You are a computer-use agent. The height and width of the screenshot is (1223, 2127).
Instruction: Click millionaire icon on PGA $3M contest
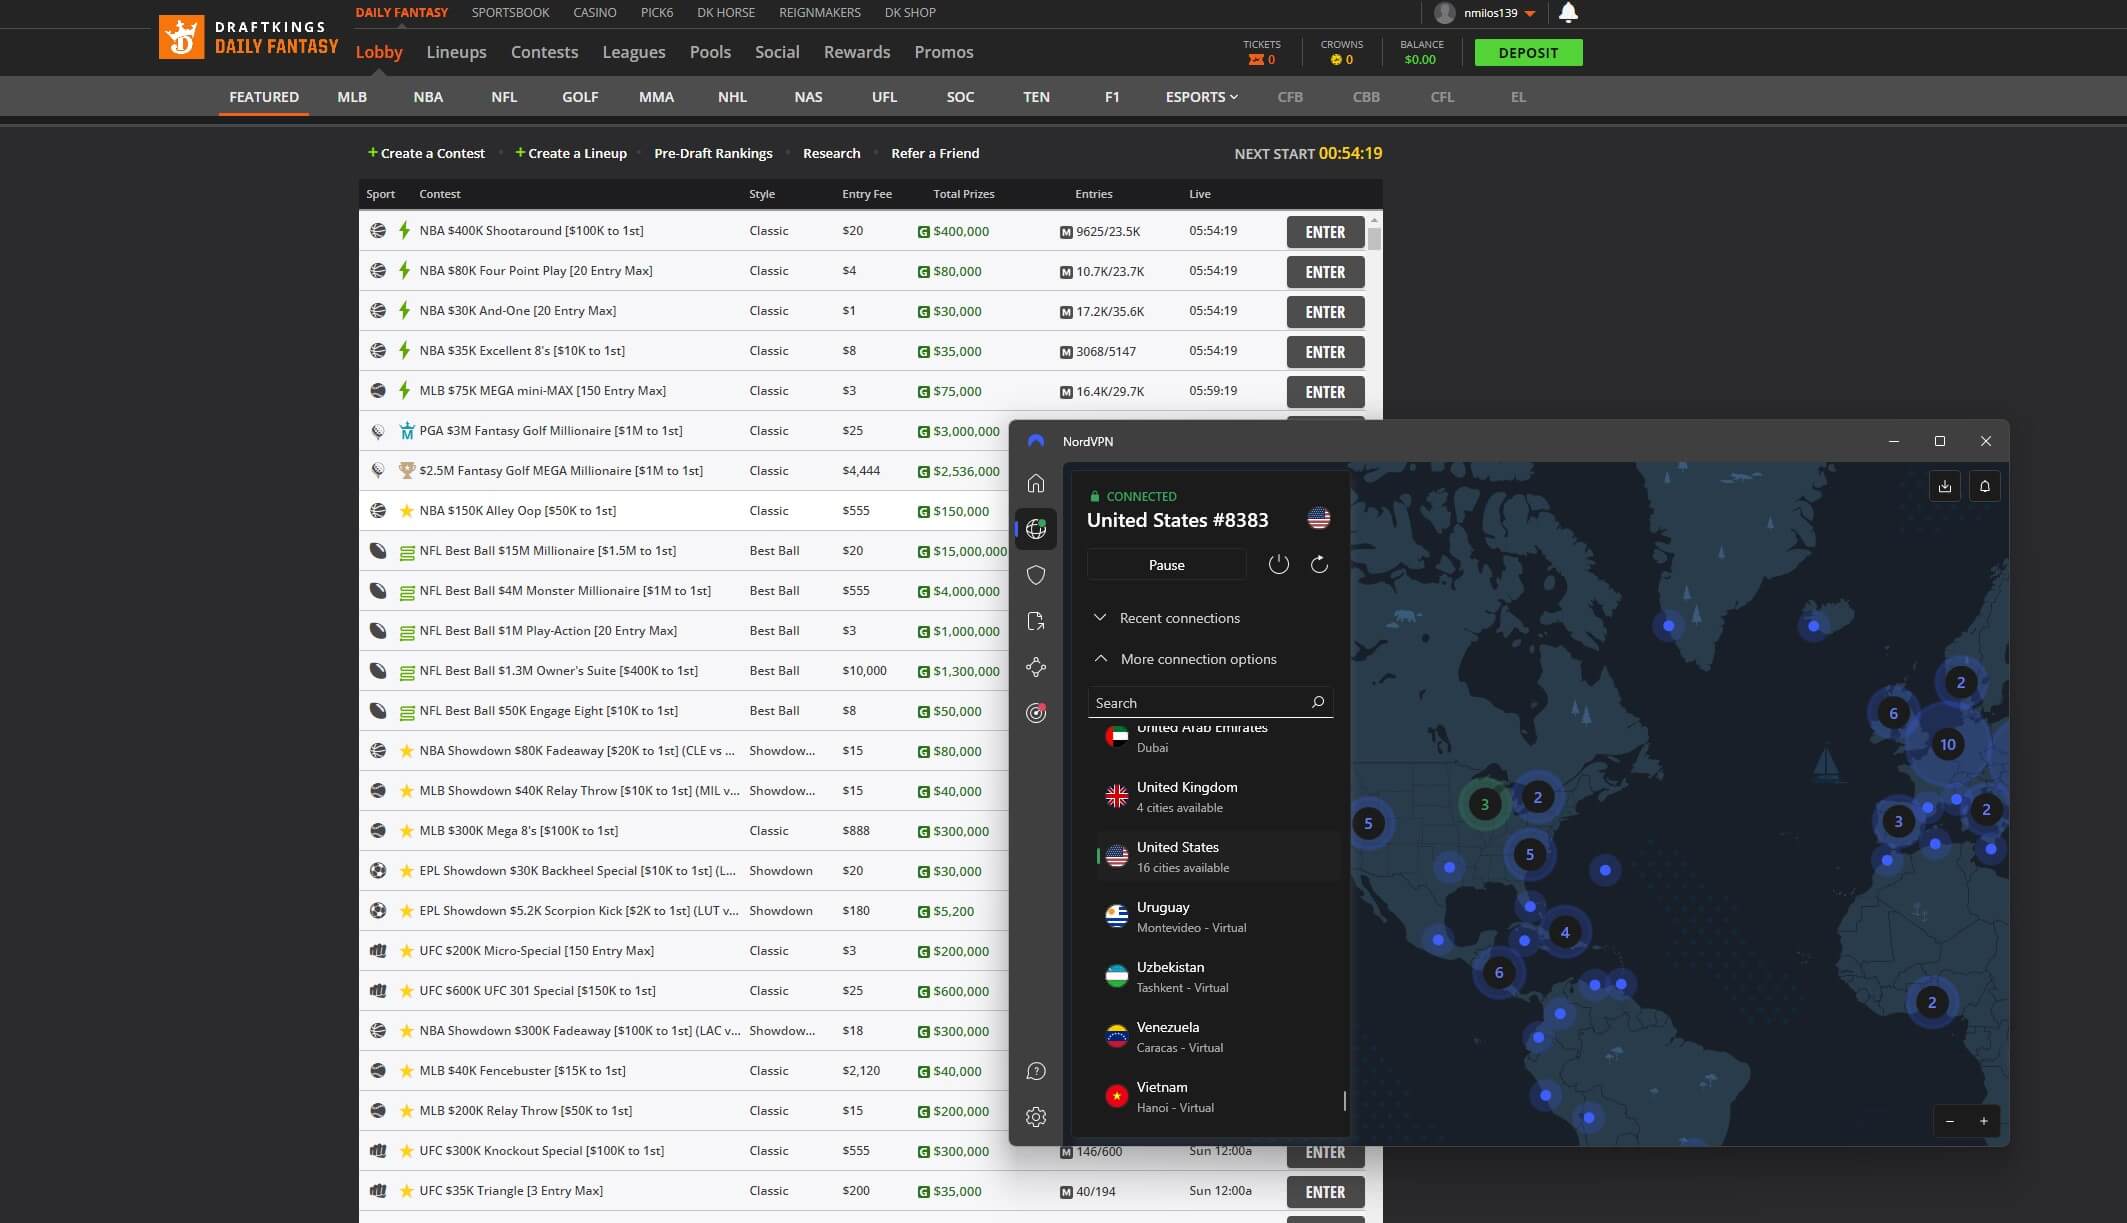406,430
